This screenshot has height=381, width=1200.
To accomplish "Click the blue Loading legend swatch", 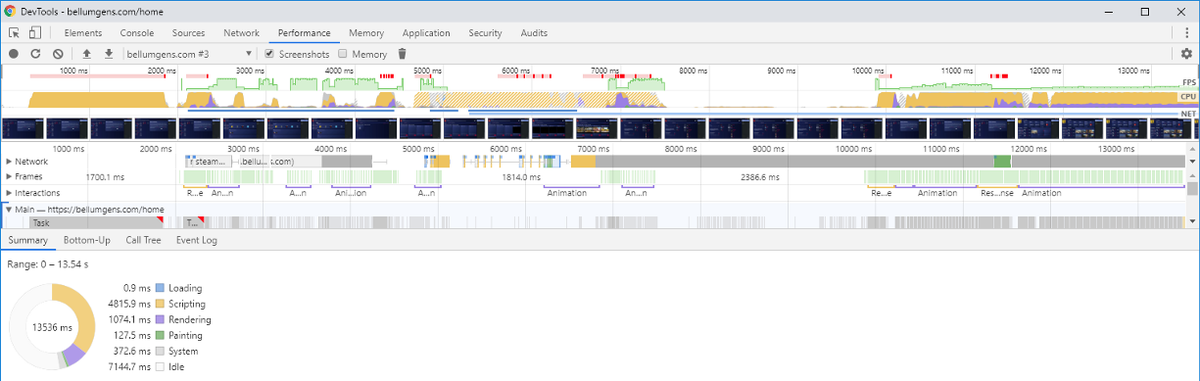I will click(x=160, y=288).
